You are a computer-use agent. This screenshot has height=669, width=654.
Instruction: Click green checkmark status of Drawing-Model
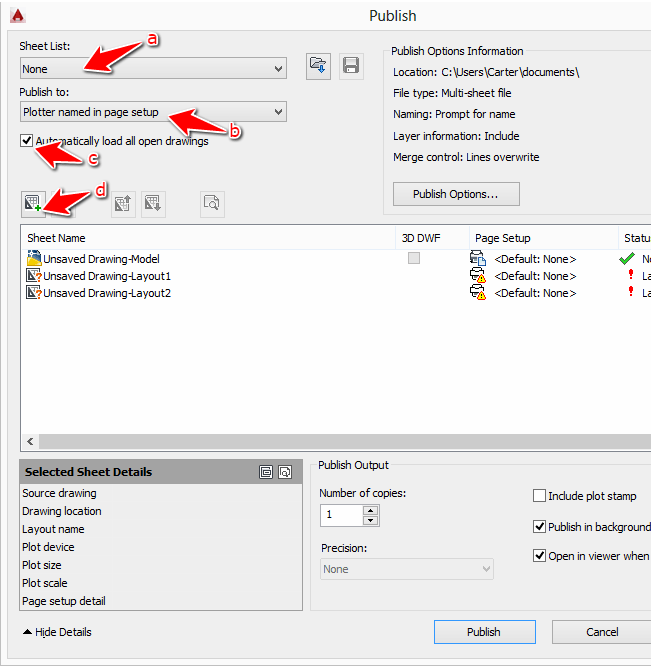(x=627, y=258)
